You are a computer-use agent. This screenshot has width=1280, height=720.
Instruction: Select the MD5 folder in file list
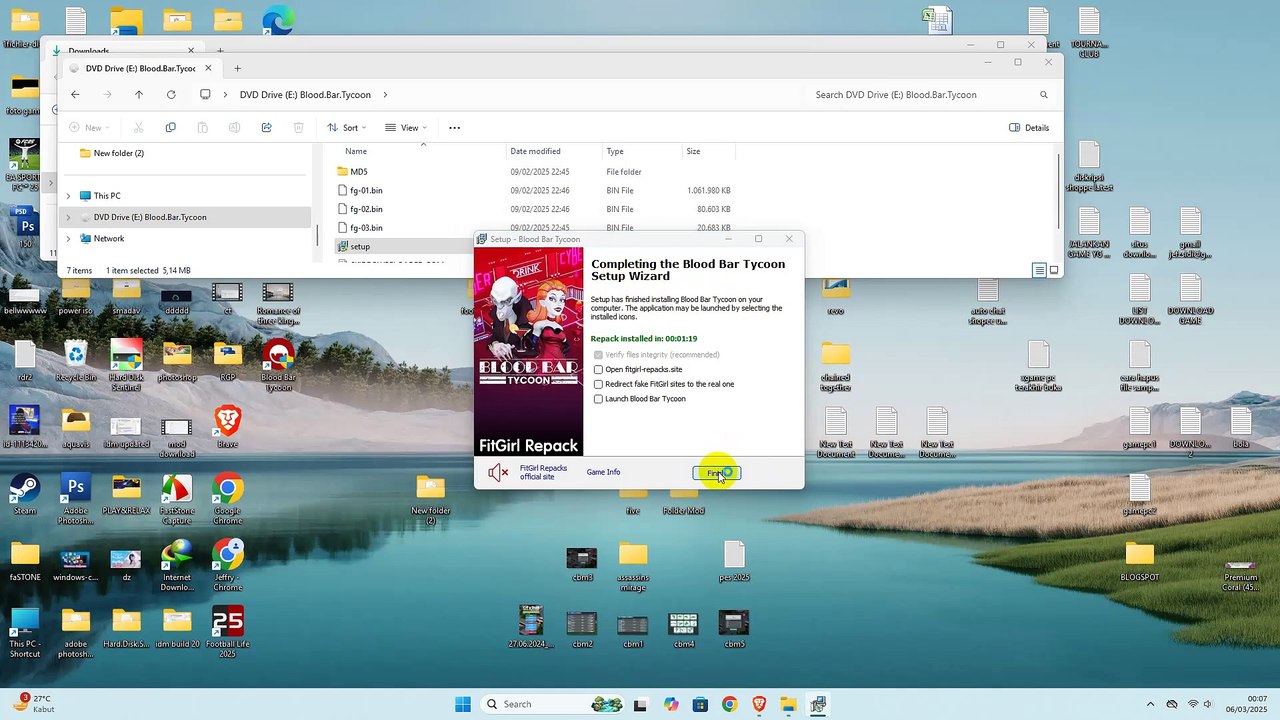(x=358, y=172)
